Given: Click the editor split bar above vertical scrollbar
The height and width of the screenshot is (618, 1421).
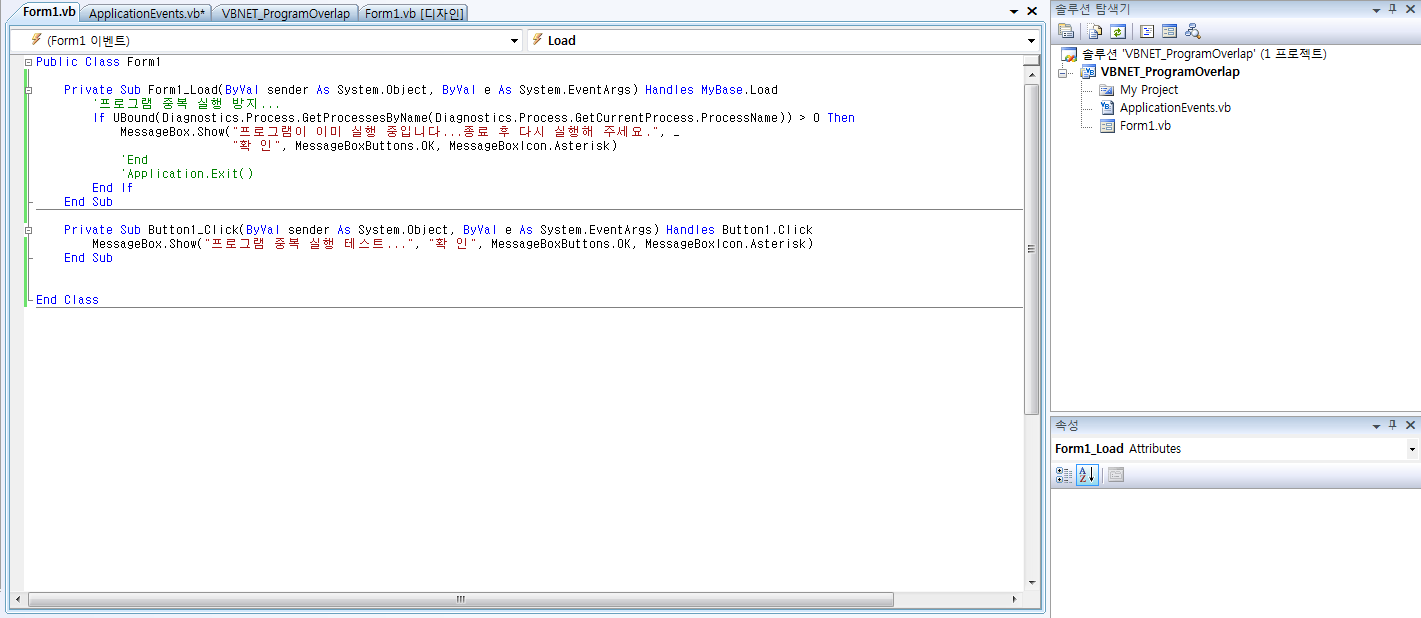Looking at the screenshot, I should [x=1032, y=60].
